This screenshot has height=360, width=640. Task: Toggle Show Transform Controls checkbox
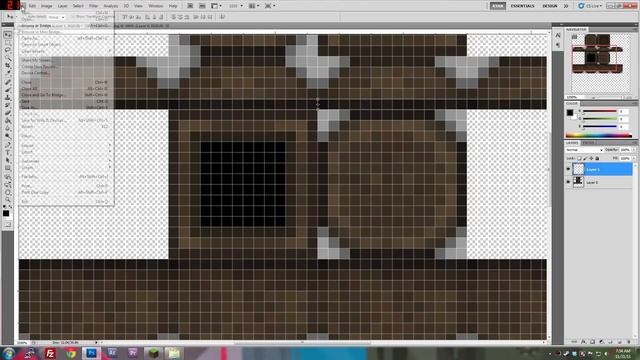point(73,17)
